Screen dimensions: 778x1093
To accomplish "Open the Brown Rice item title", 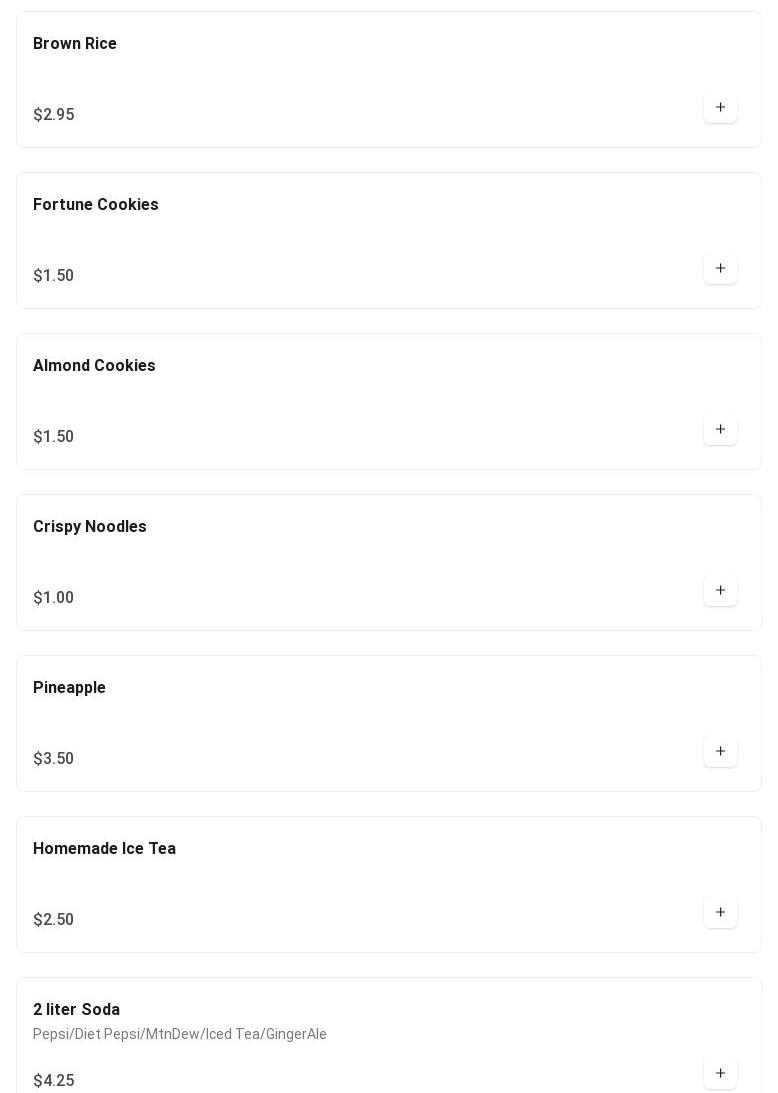I will (75, 43).
